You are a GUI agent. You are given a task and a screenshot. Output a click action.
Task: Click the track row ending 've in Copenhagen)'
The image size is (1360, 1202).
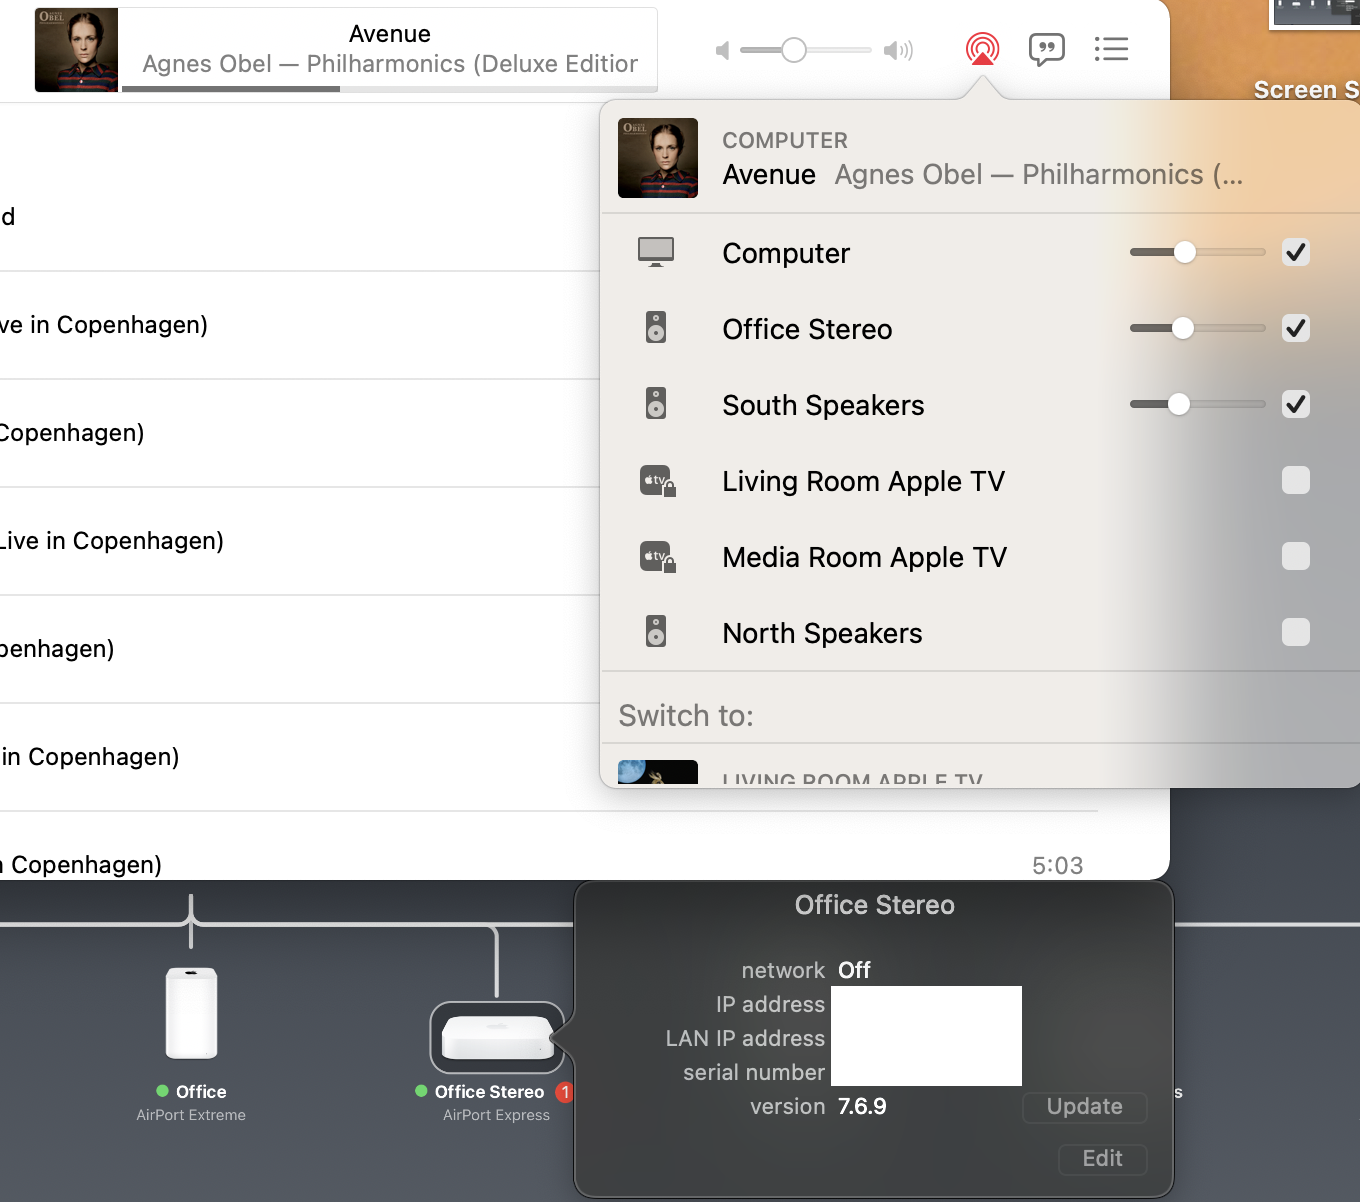(x=300, y=325)
